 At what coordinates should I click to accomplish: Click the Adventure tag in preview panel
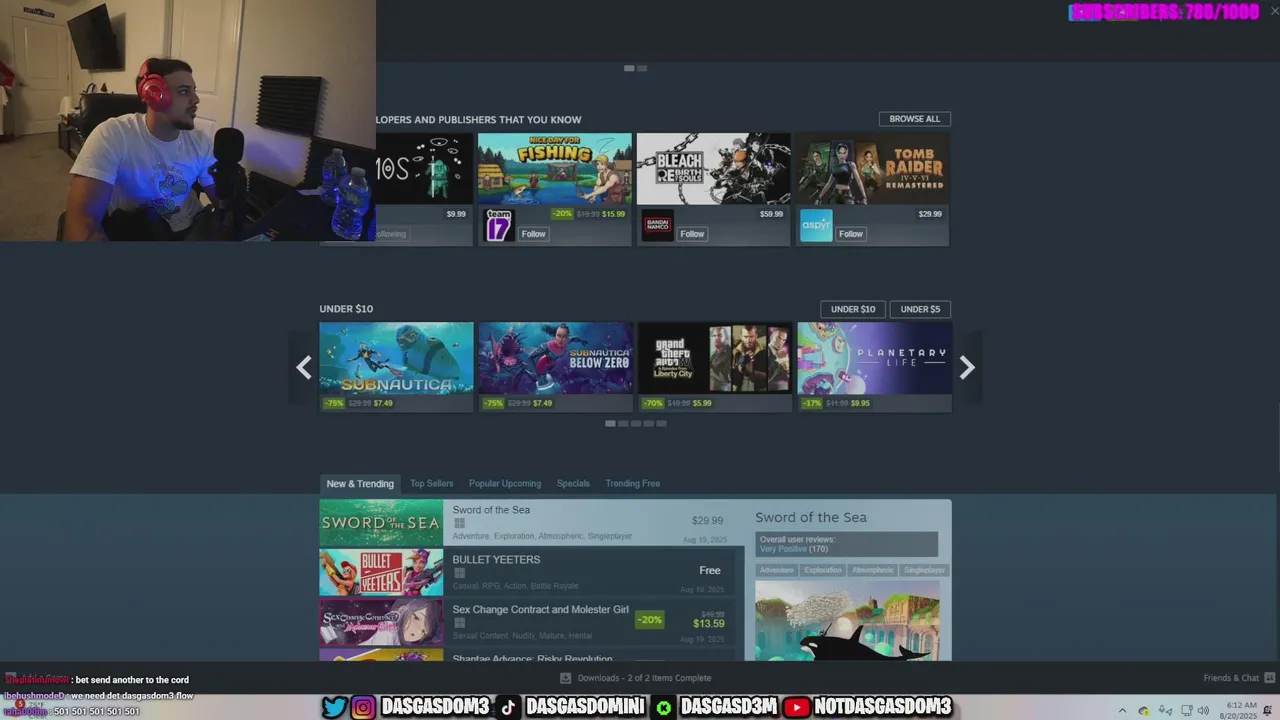[x=776, y=570]
